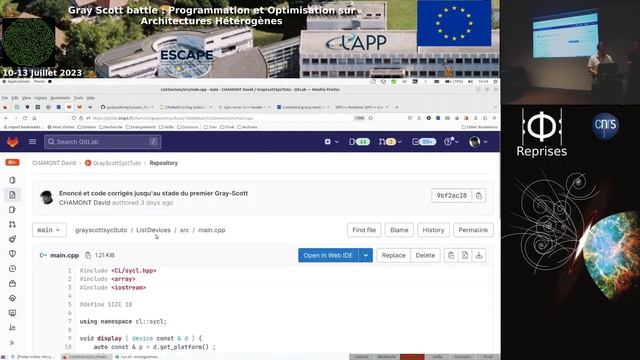Screen dimensions: 640x360
Task: Click Open in Web IDE button
Action: (328, 255)
